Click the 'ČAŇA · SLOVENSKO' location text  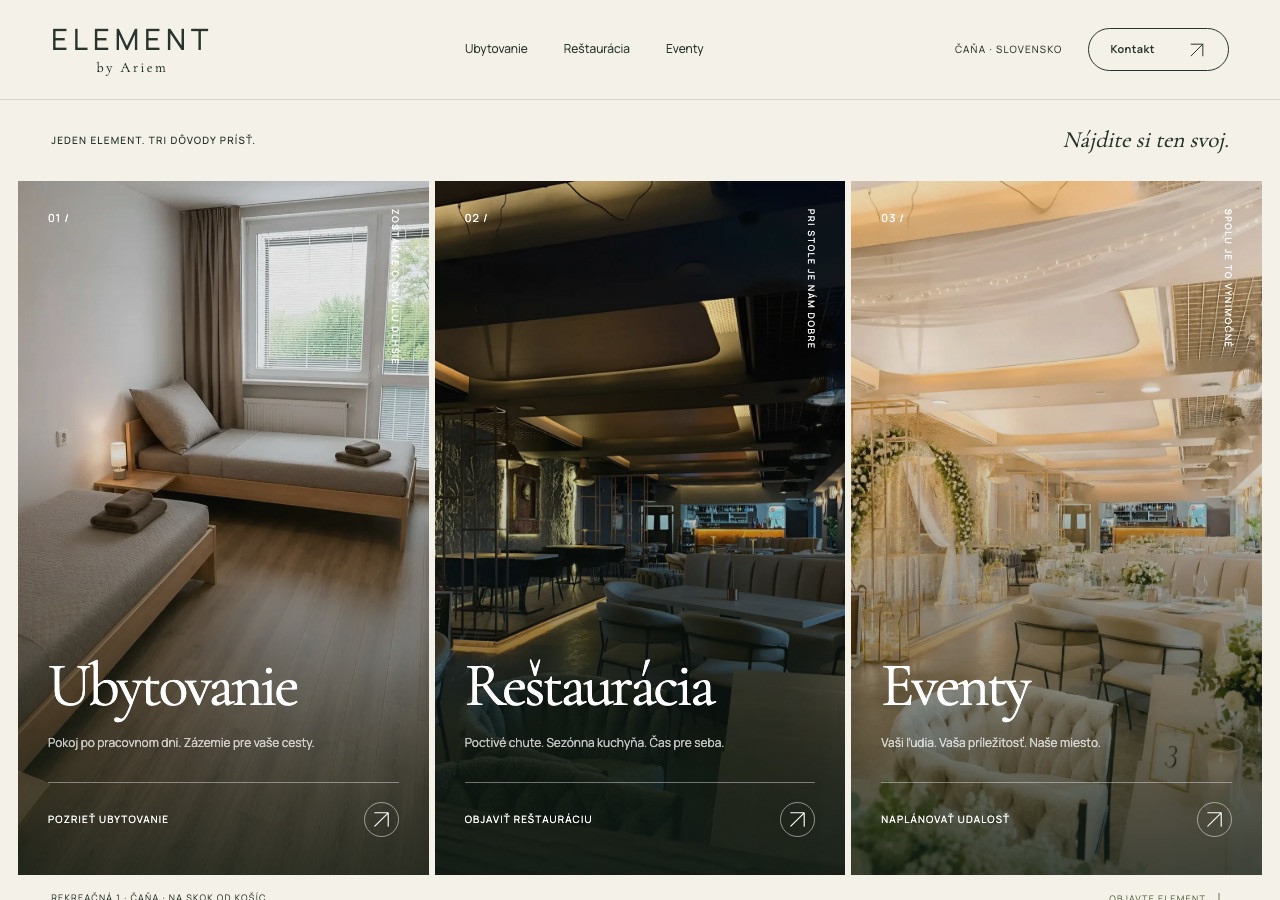[x=1008, y=50]
